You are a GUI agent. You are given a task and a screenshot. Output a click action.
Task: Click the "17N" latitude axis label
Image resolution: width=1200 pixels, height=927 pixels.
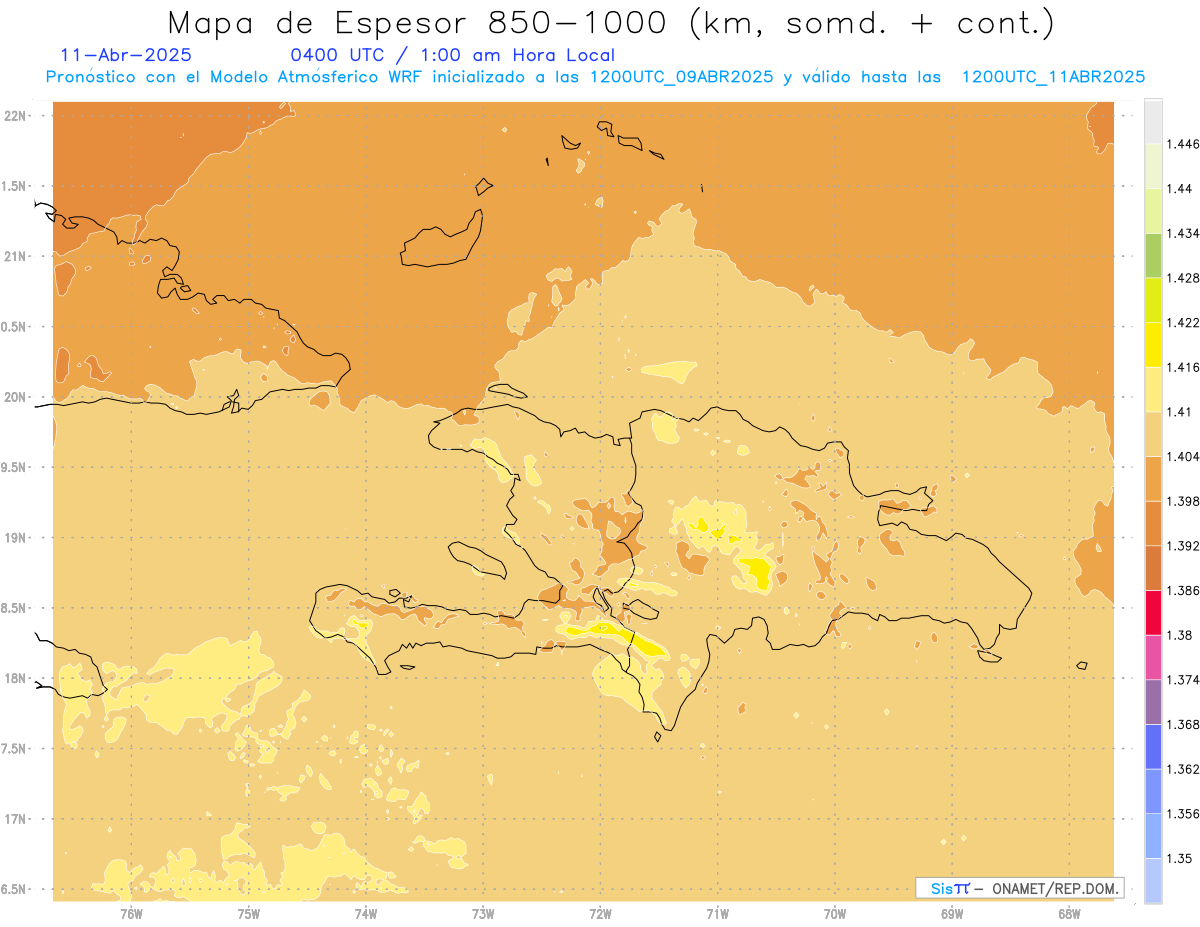[x=16, y=820]
